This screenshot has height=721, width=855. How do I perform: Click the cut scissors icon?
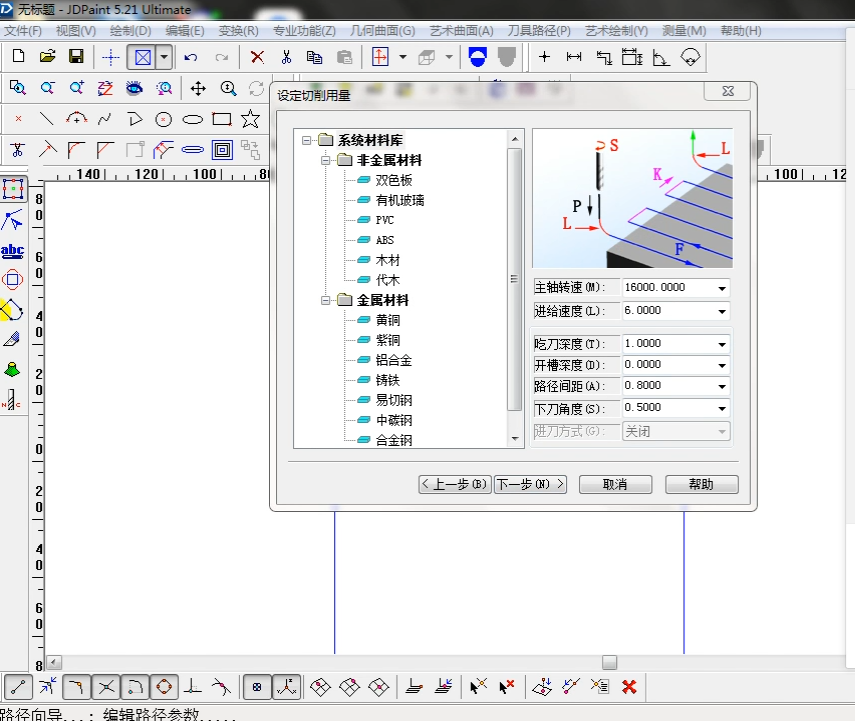click(286, 57)
